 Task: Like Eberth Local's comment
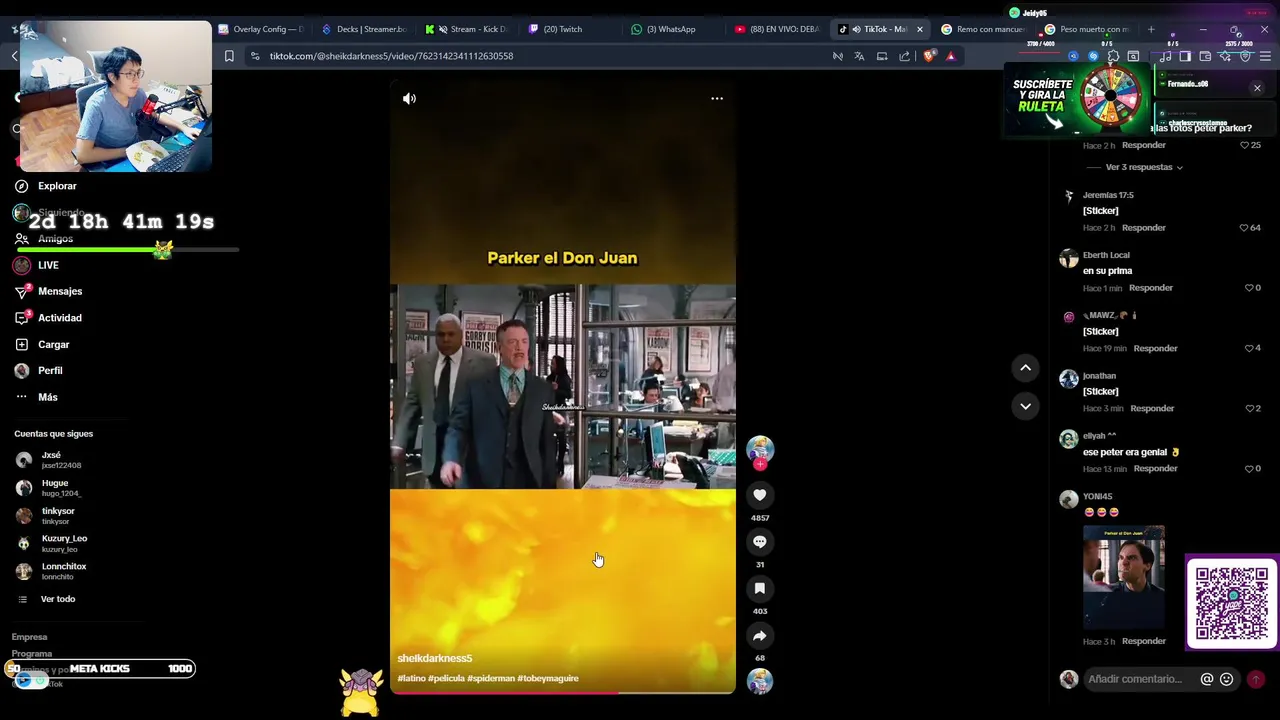pyautogui.click(x=1249, y=288)
